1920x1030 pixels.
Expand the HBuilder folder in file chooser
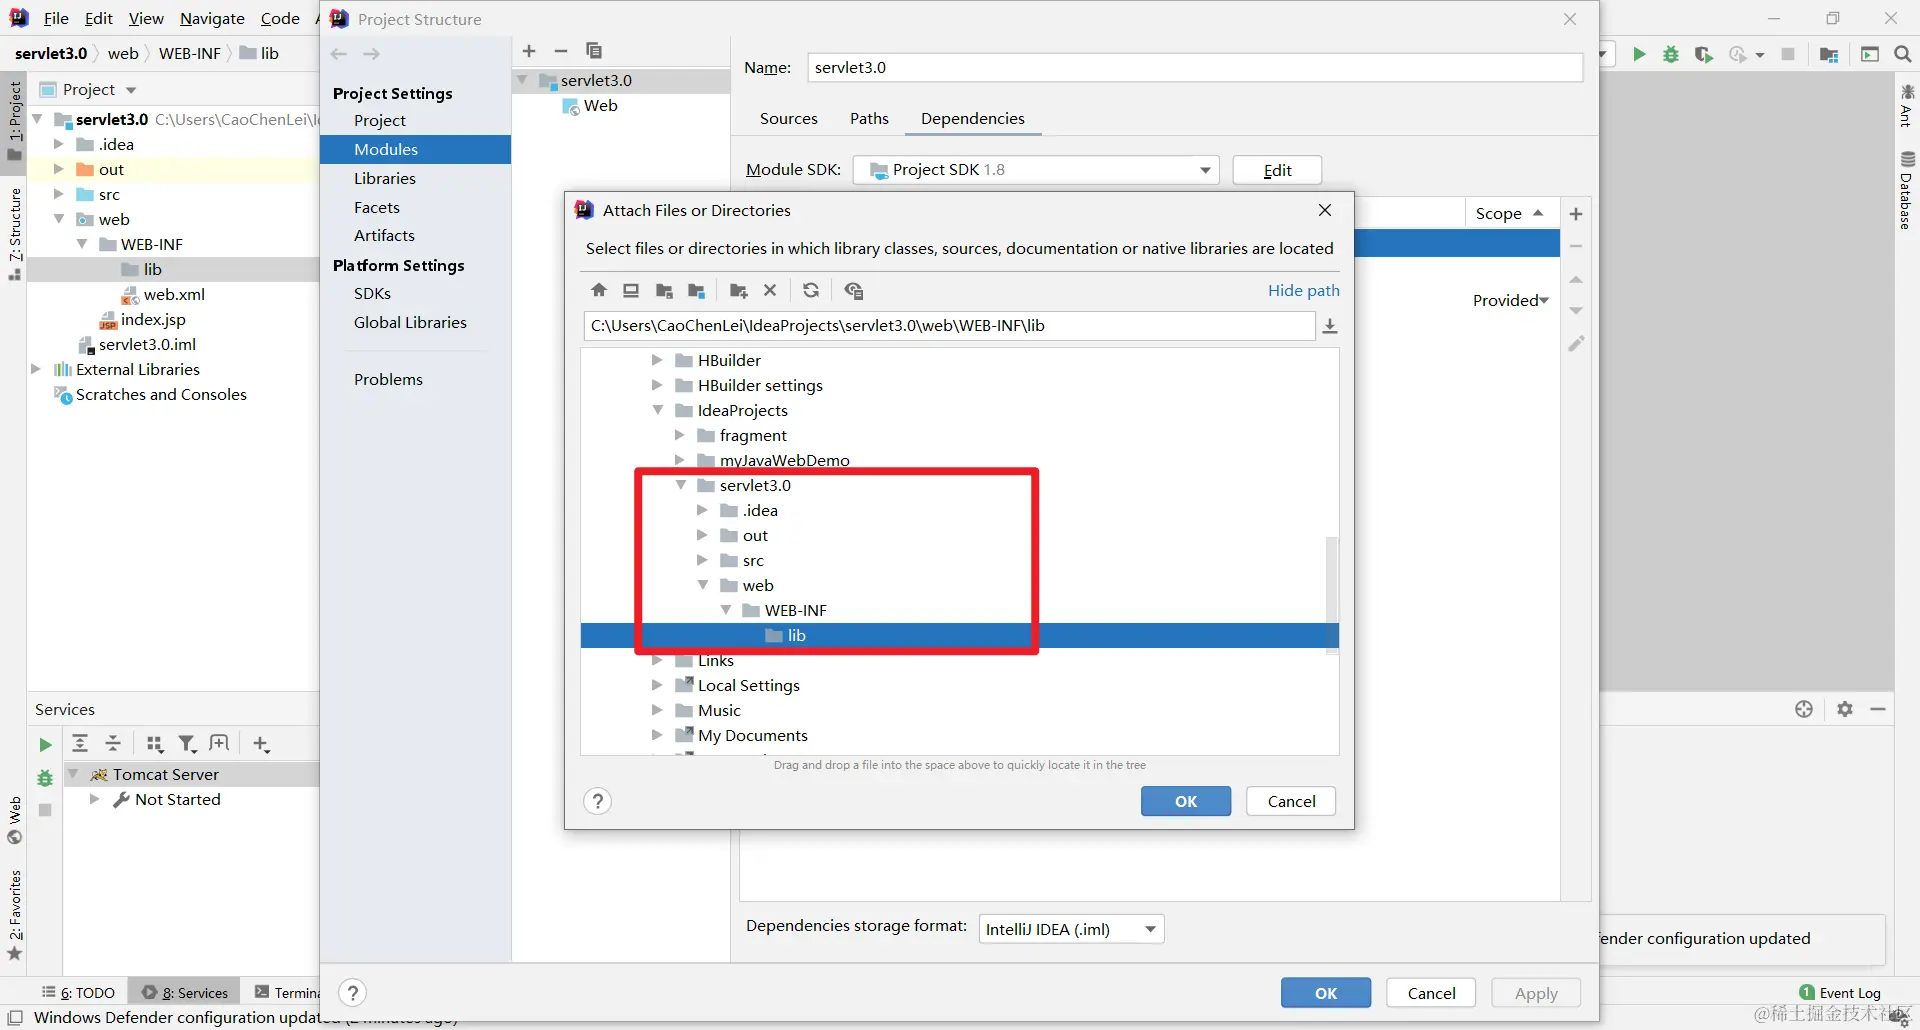[657, 360]
